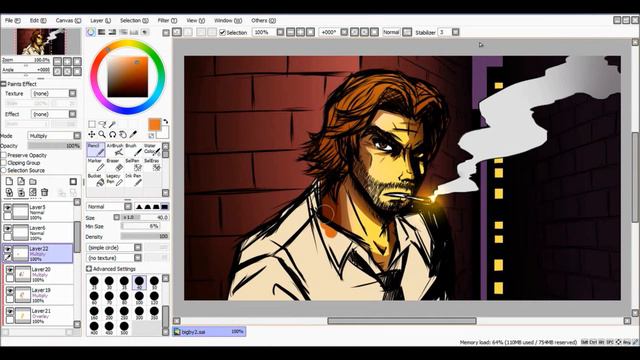Enable Selection Source
640x360 pixels.
coord(4,170)
